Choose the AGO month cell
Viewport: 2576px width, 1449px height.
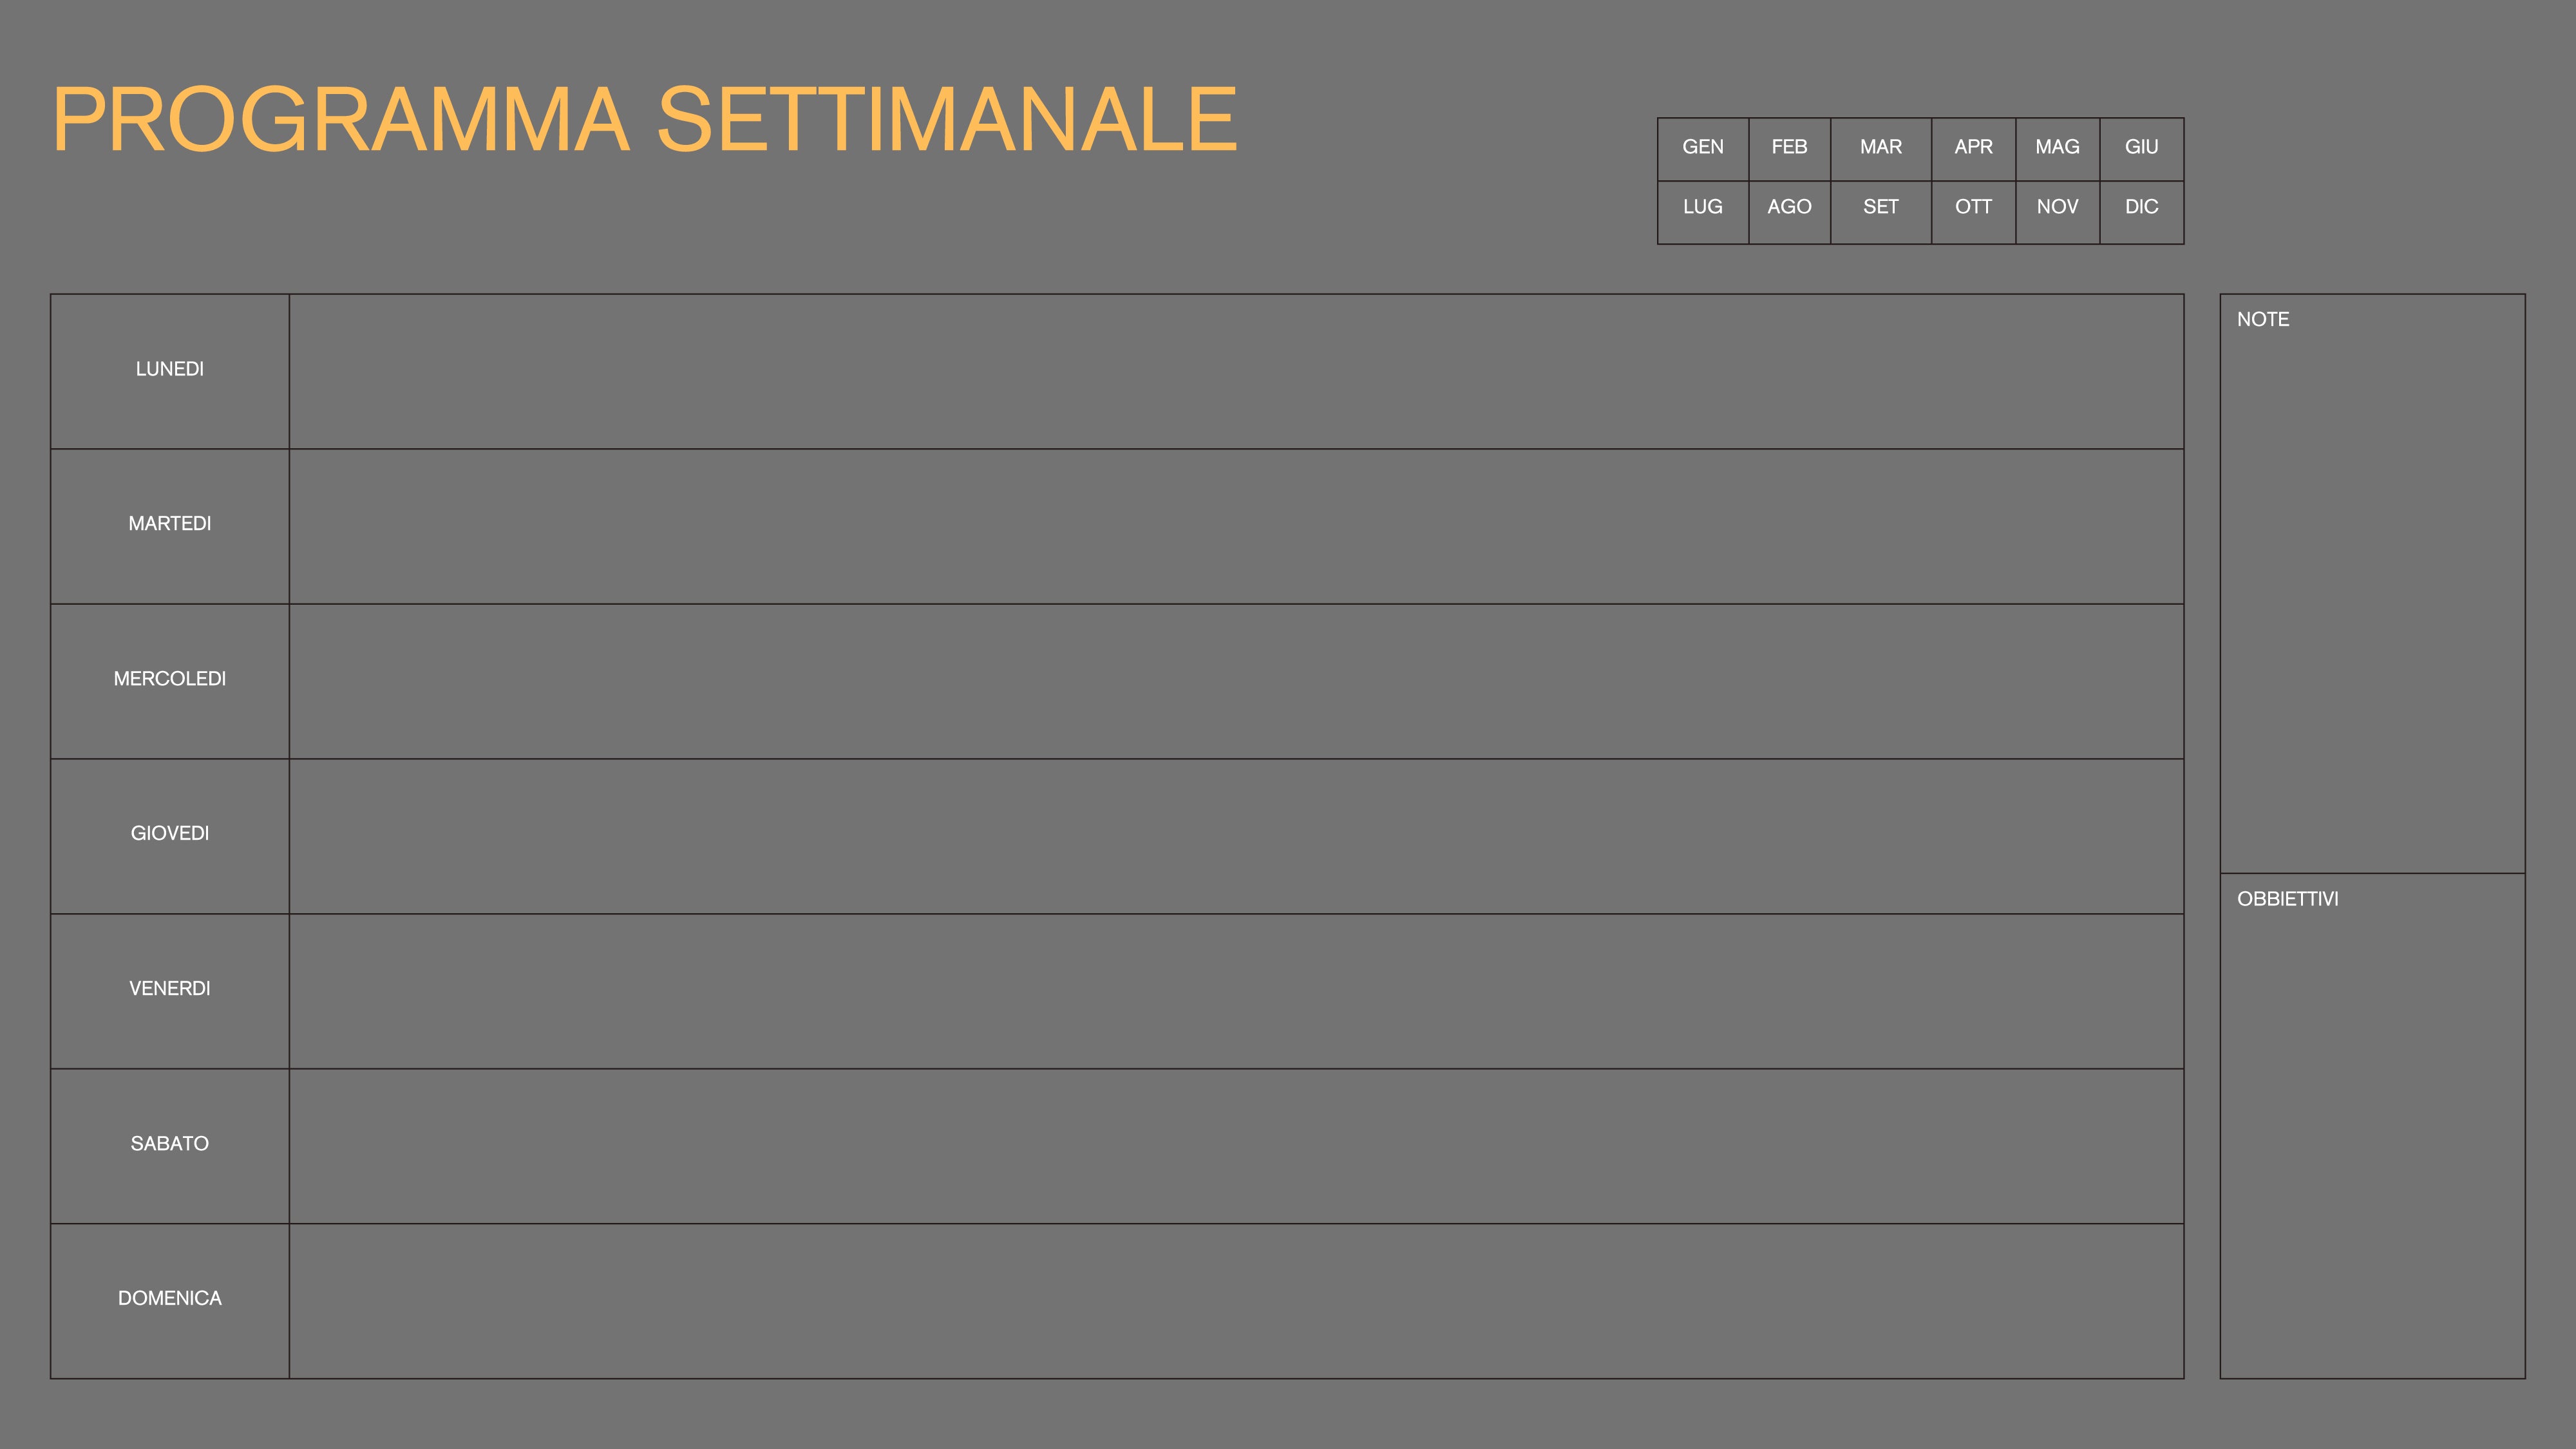coord(1789,208)
